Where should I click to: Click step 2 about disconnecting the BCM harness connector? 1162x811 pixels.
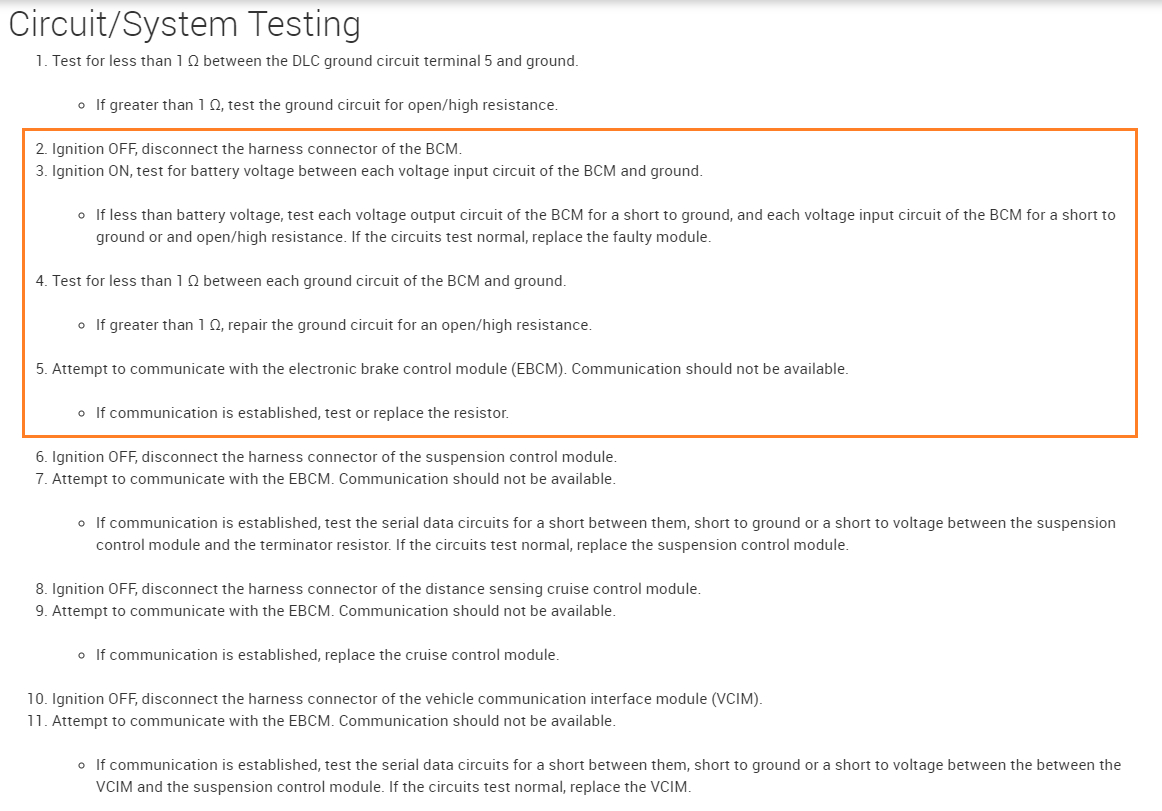[256, 149]
